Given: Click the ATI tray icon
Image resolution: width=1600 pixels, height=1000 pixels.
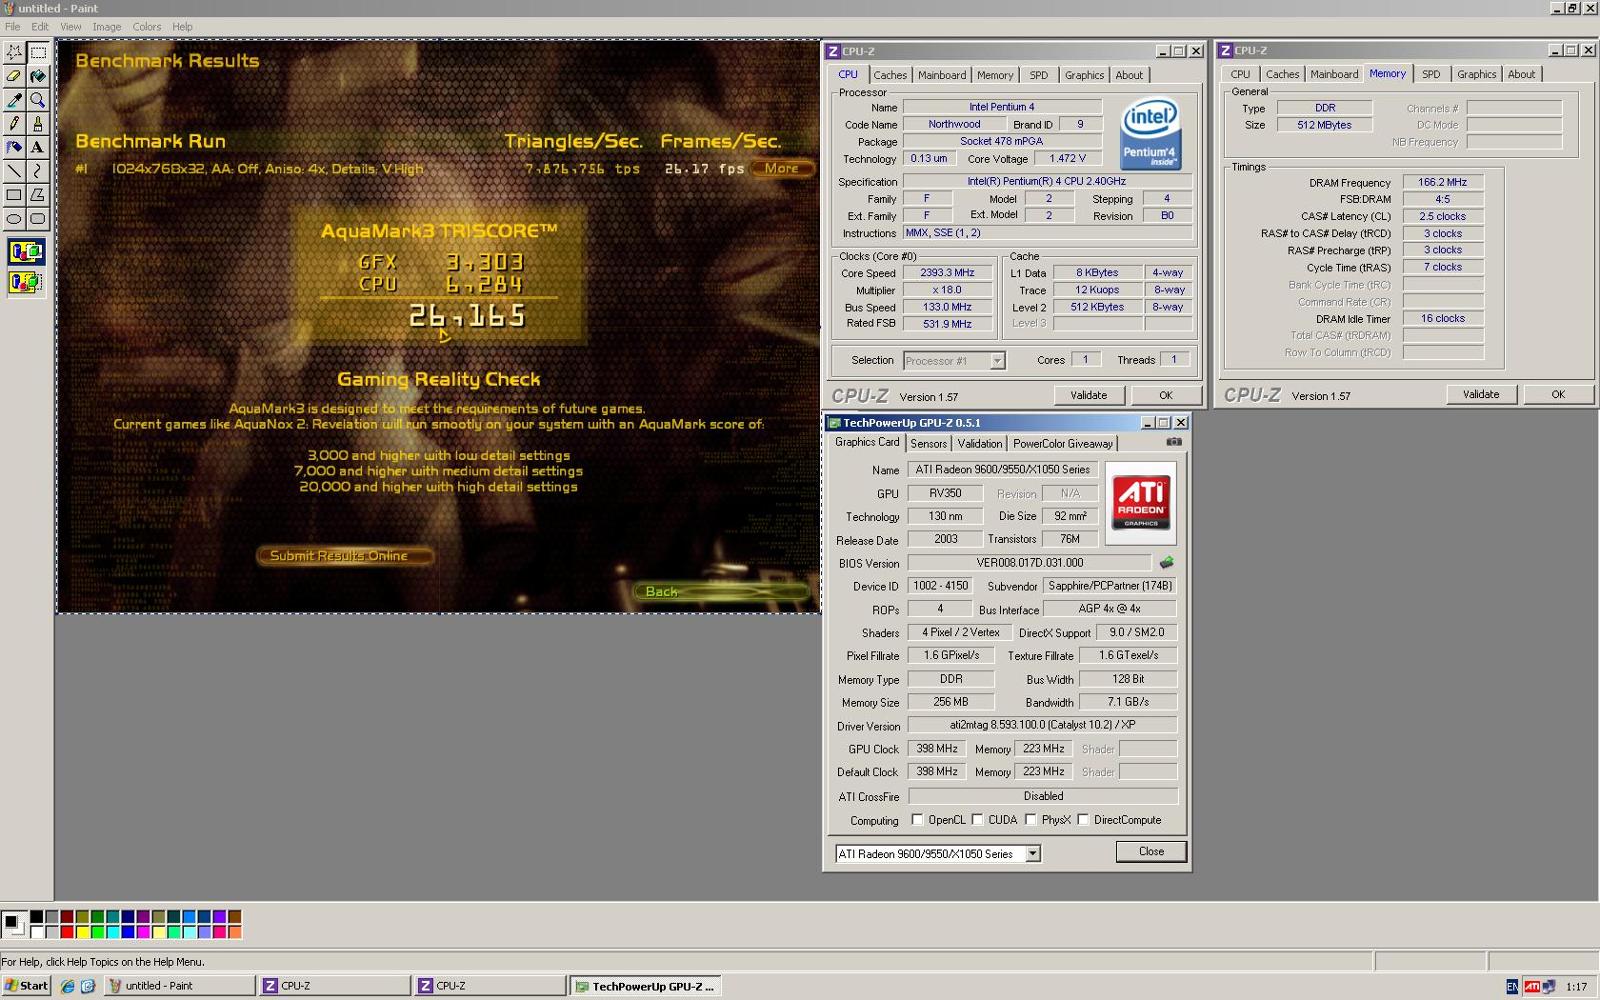Looking at the screenshot, I should [1531, 987].
